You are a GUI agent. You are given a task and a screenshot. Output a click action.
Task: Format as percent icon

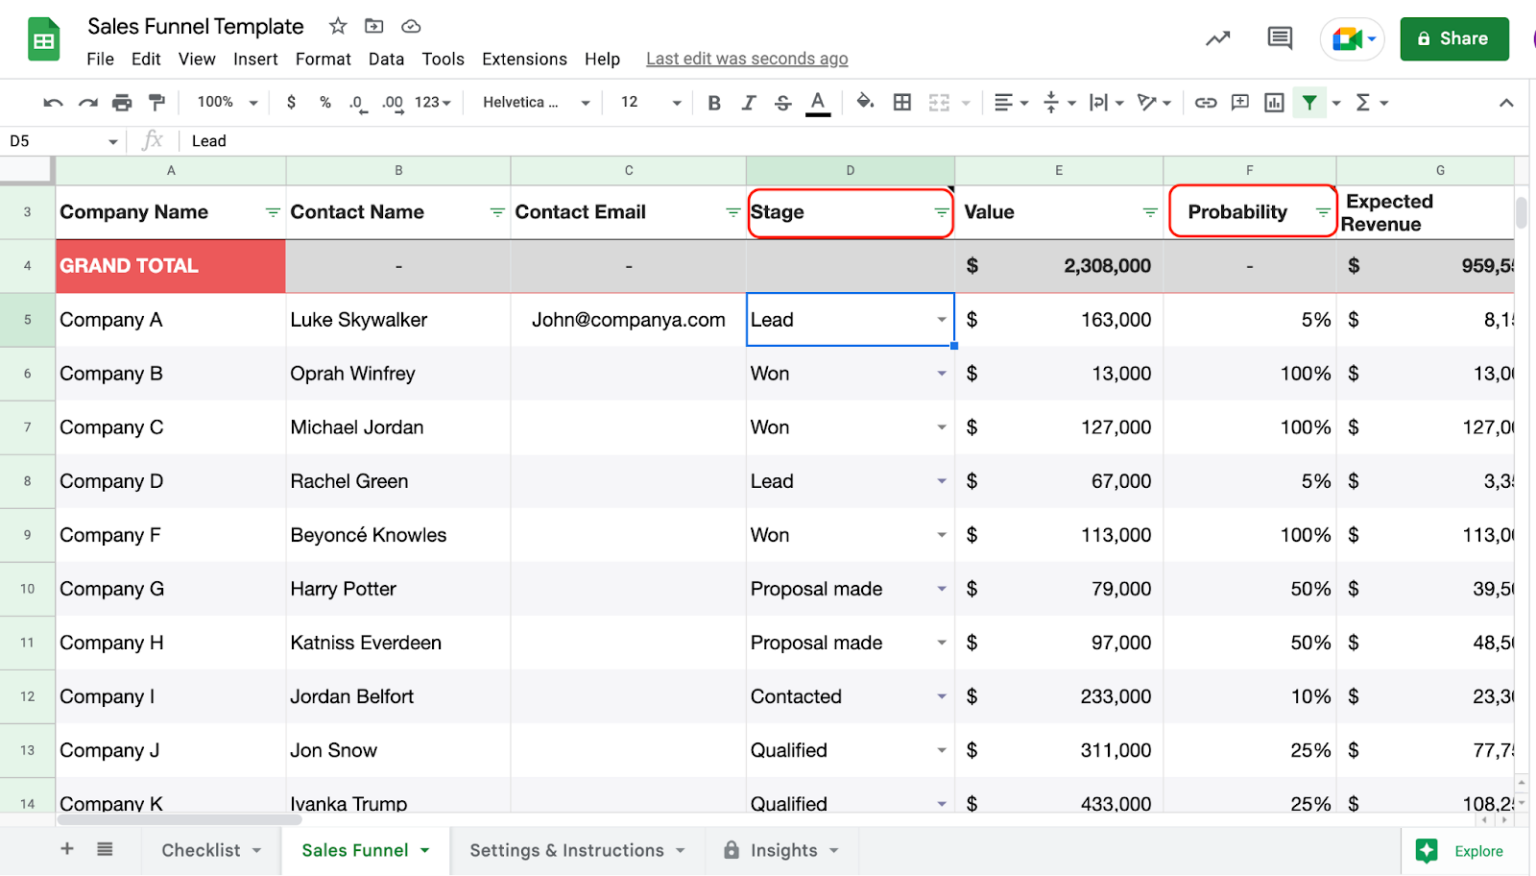point(325,102)
